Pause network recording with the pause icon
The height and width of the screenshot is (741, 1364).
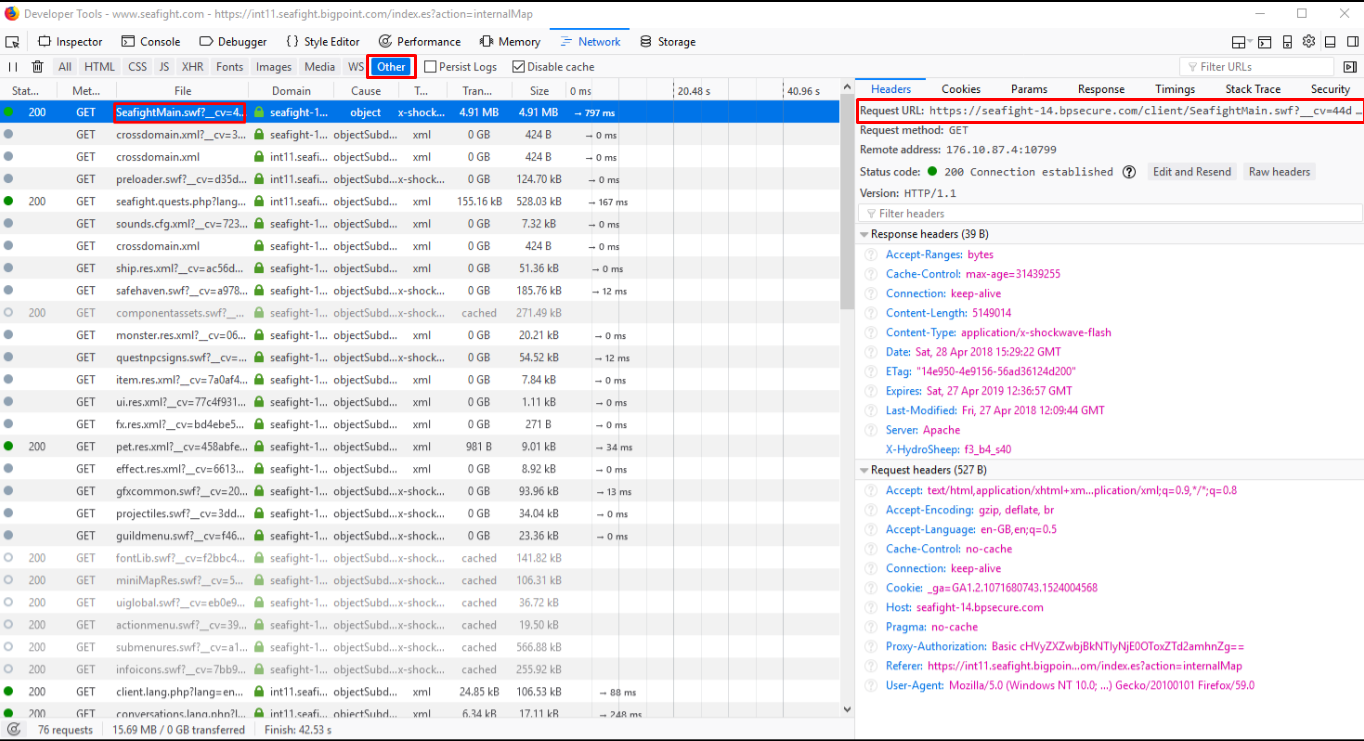13,67
